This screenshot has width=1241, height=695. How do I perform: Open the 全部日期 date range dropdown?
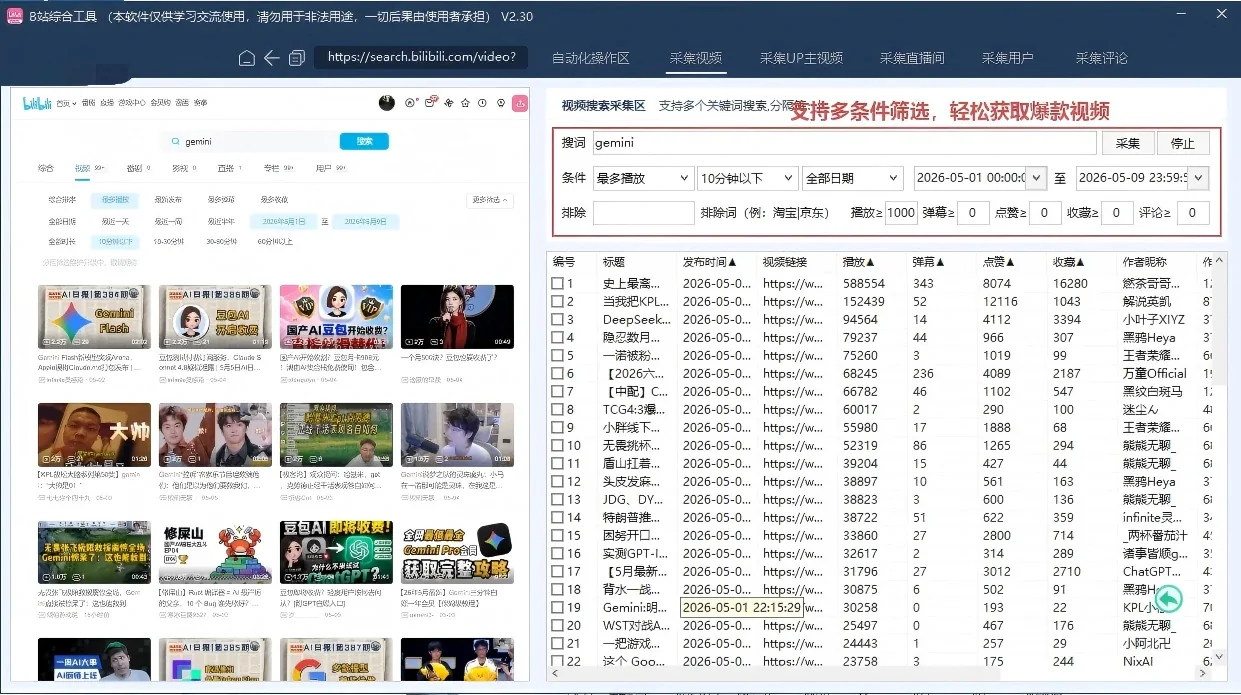tap(853, 178)
